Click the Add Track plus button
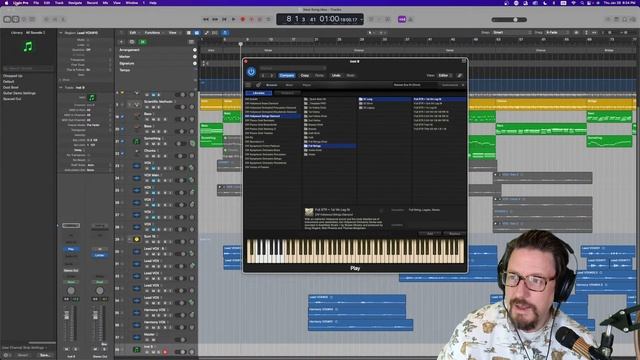The width and height of the screenshot is (640, 360). 121,42
